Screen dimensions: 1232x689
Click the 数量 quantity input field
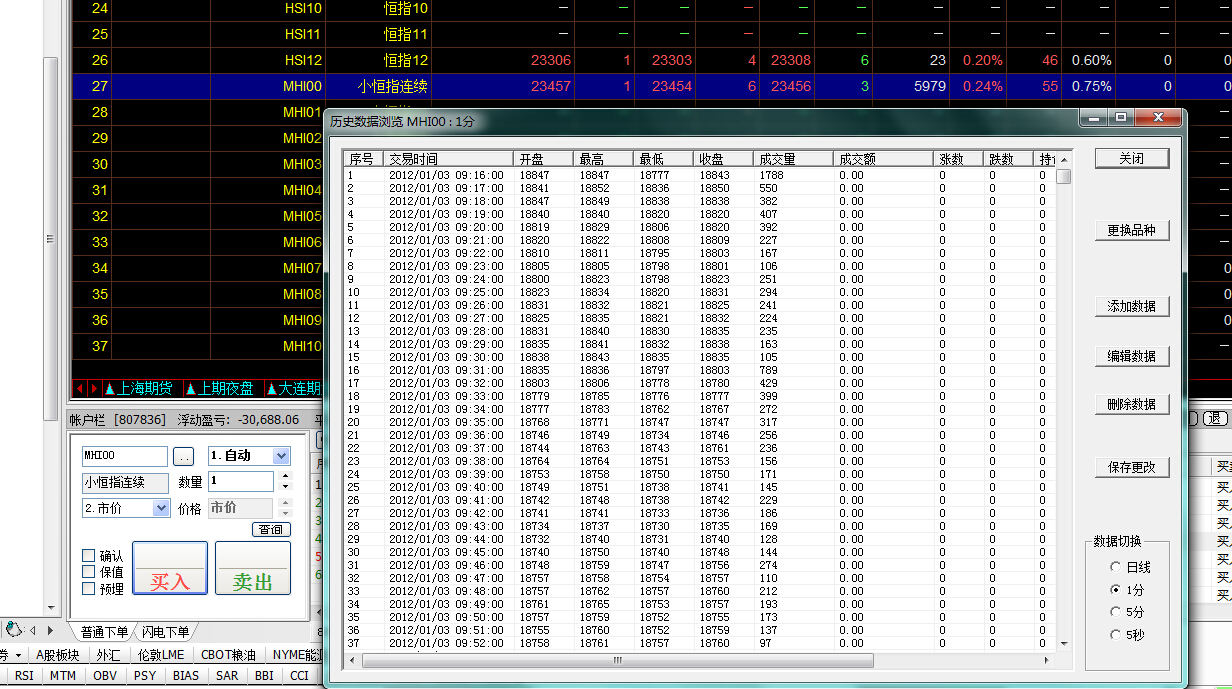(240, 482)
